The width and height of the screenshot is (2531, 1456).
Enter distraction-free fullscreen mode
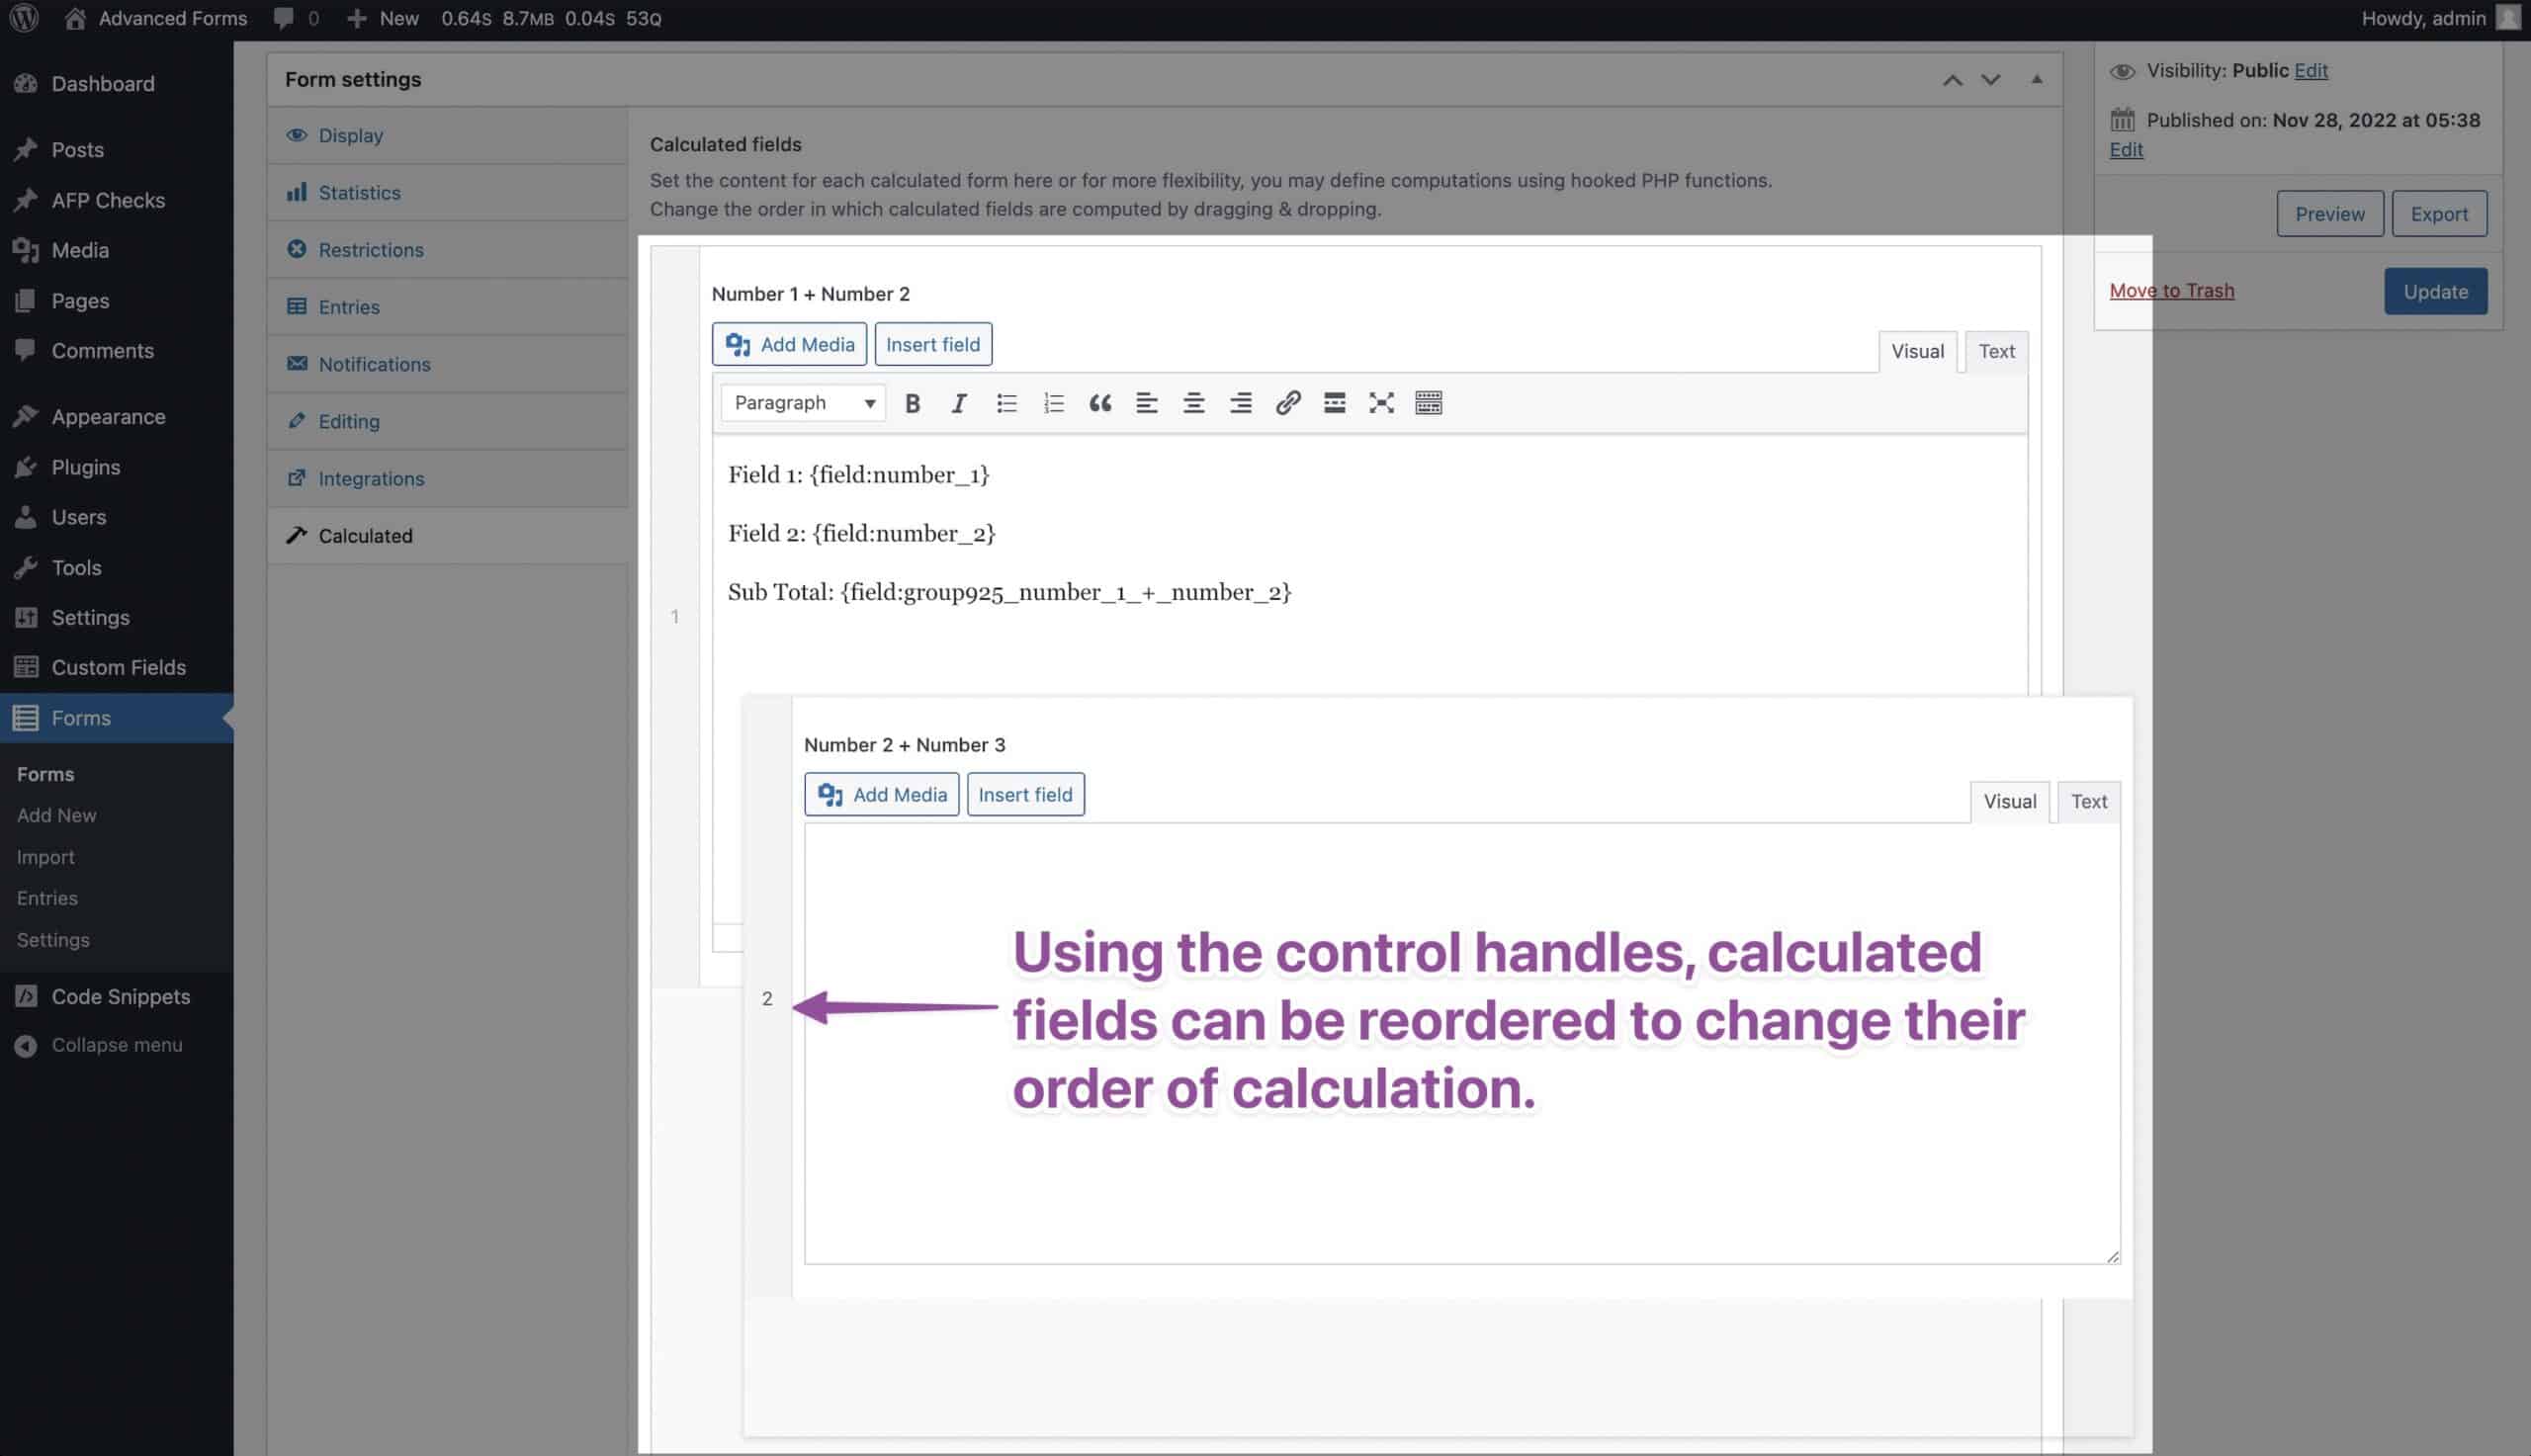[x=1381, y=403]
